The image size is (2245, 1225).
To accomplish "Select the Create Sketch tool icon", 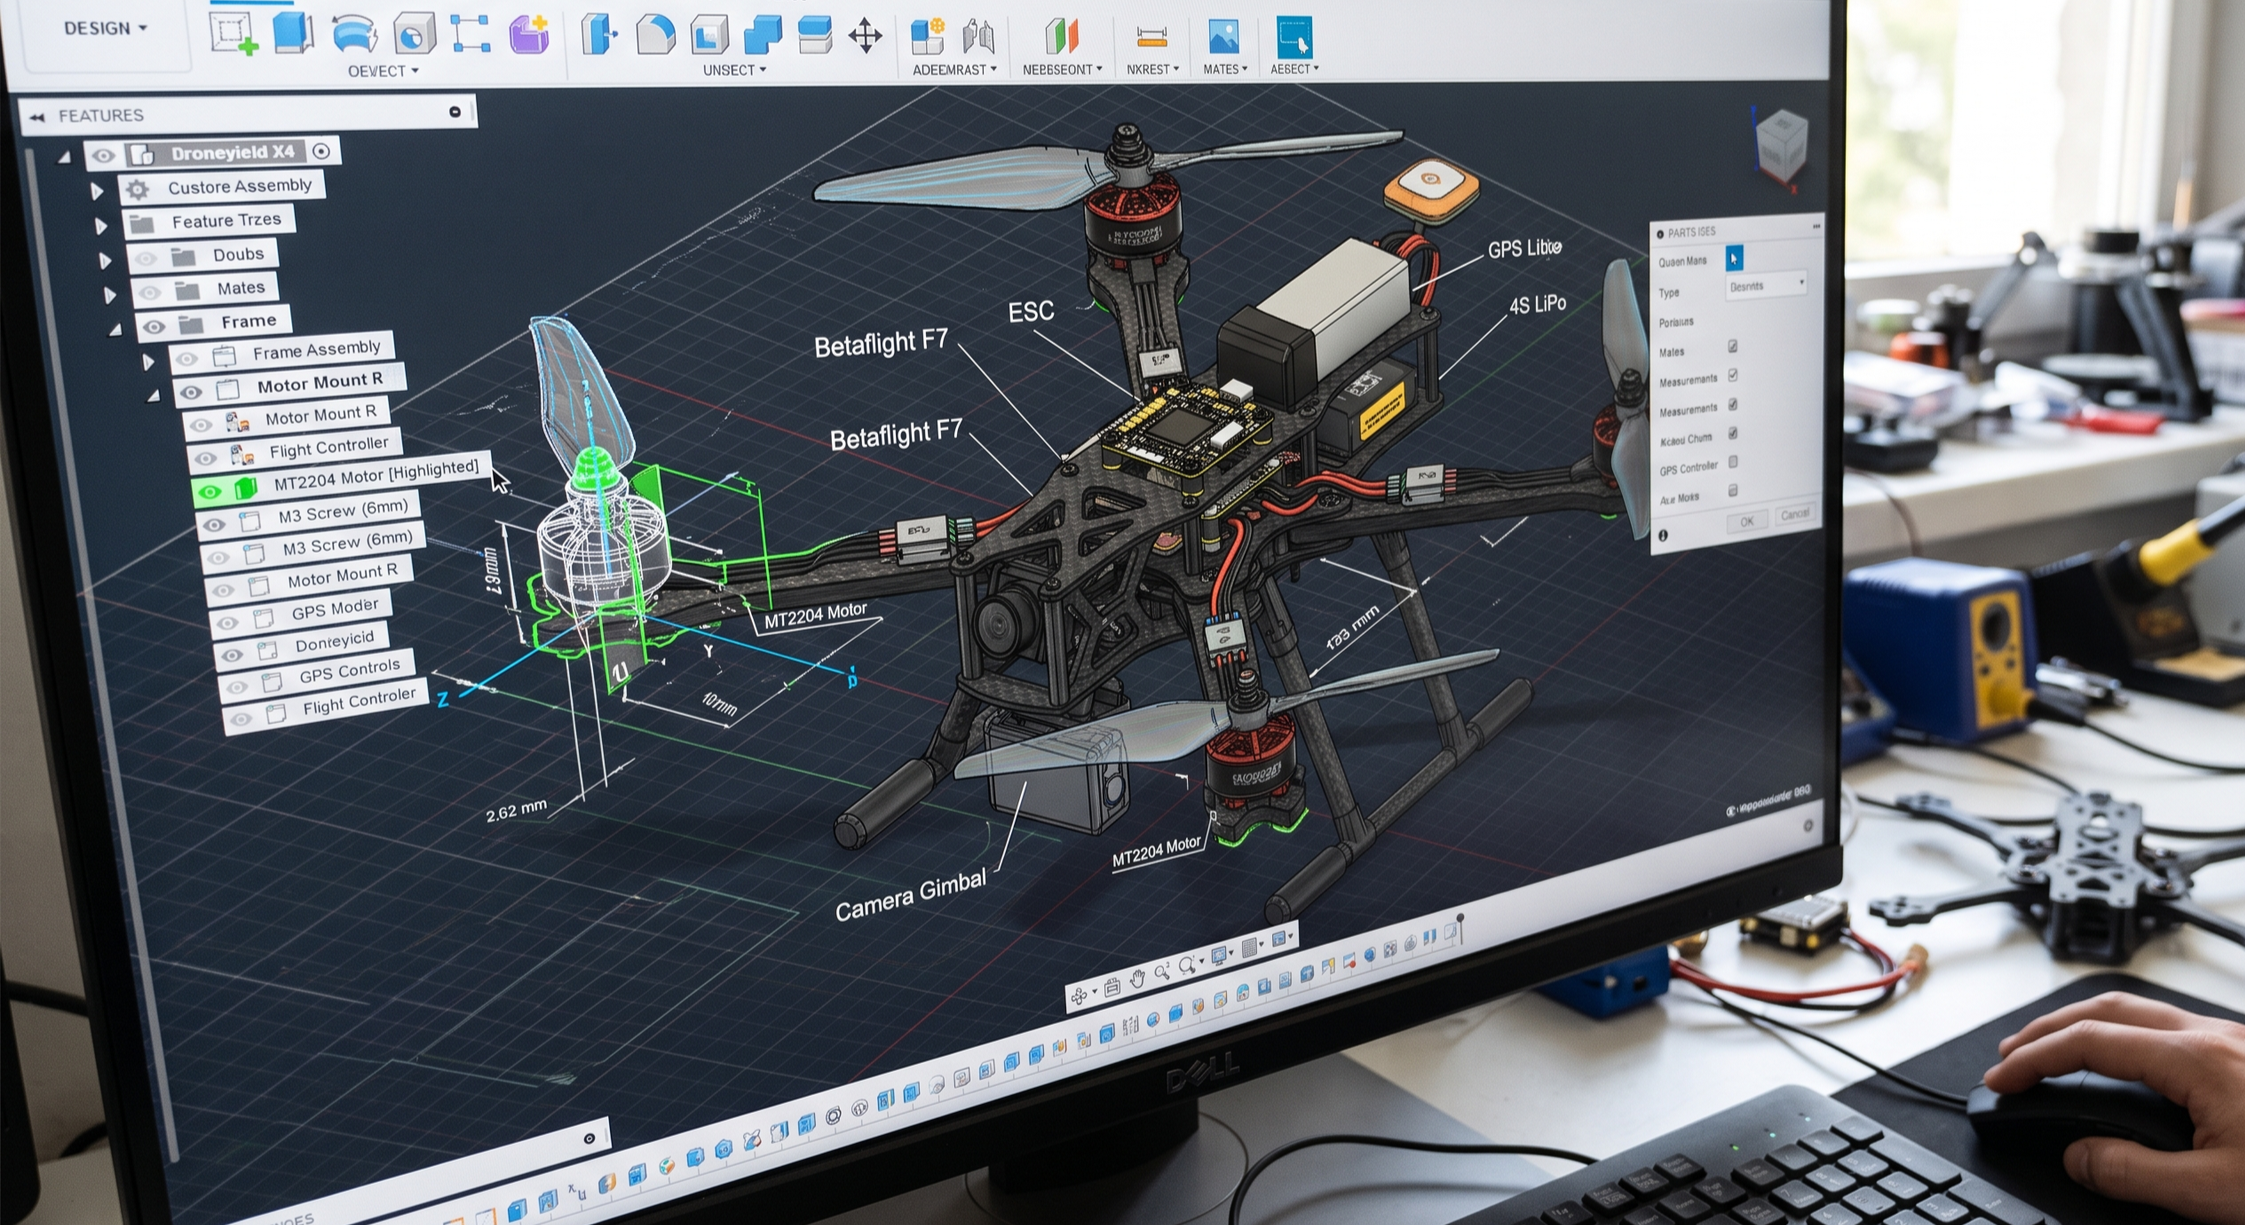I will 233,33.
